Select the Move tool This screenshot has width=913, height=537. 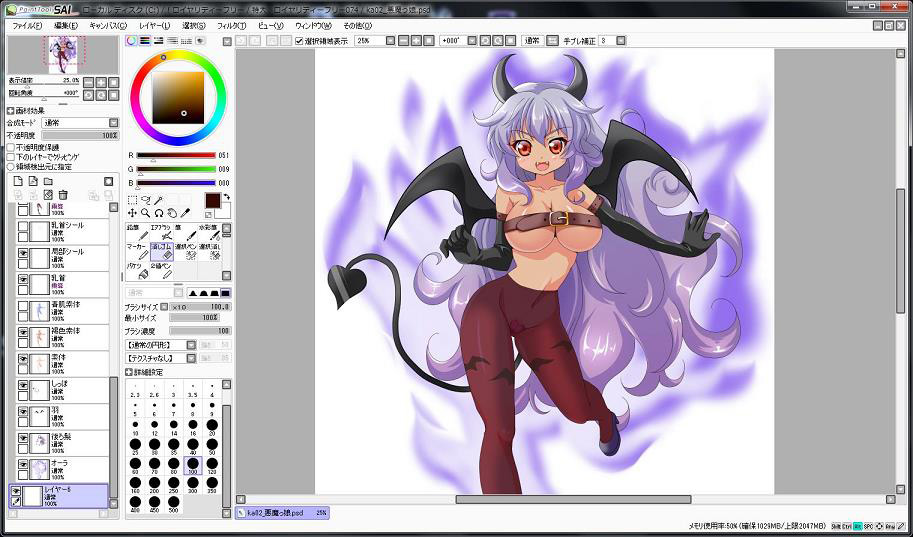(133, 213)
